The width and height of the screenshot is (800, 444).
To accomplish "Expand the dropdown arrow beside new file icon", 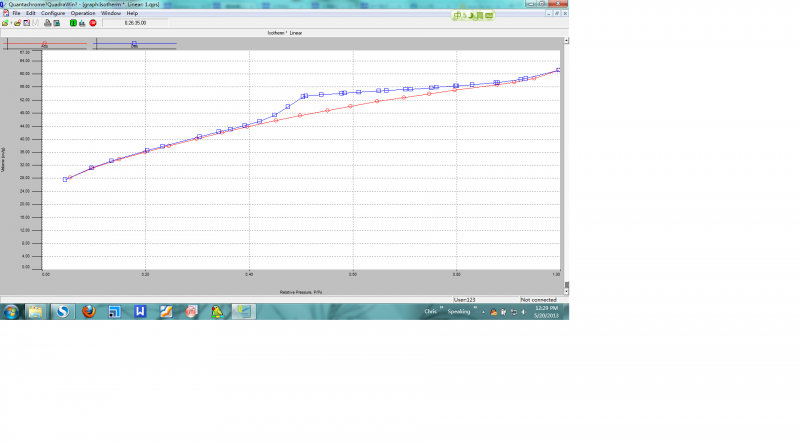I will pyautogui.click(x=11, y=23).
